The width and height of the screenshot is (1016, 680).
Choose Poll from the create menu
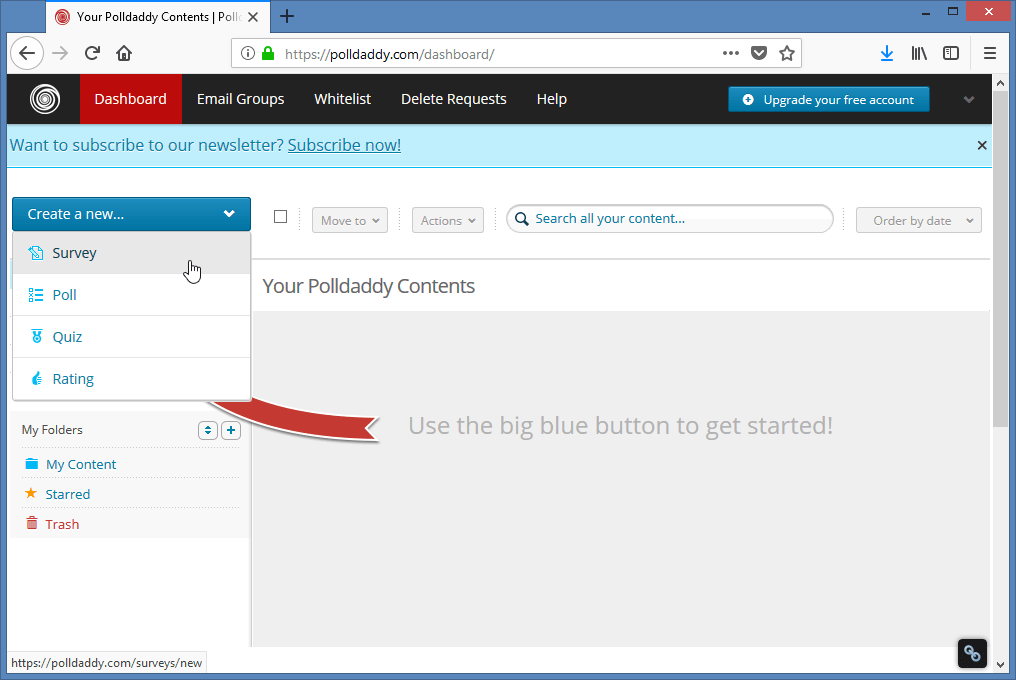tap(131, 295)
